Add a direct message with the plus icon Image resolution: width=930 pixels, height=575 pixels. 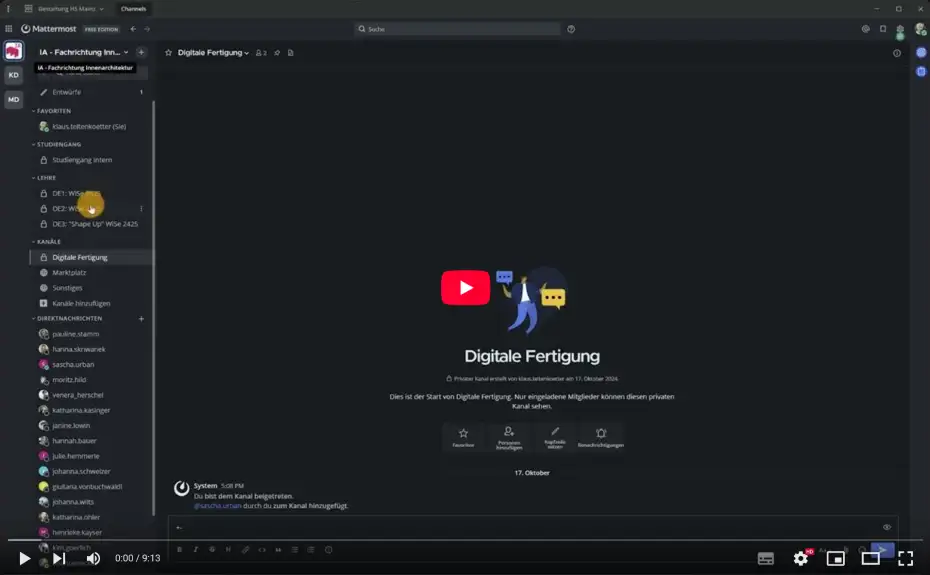click(141, 319)
